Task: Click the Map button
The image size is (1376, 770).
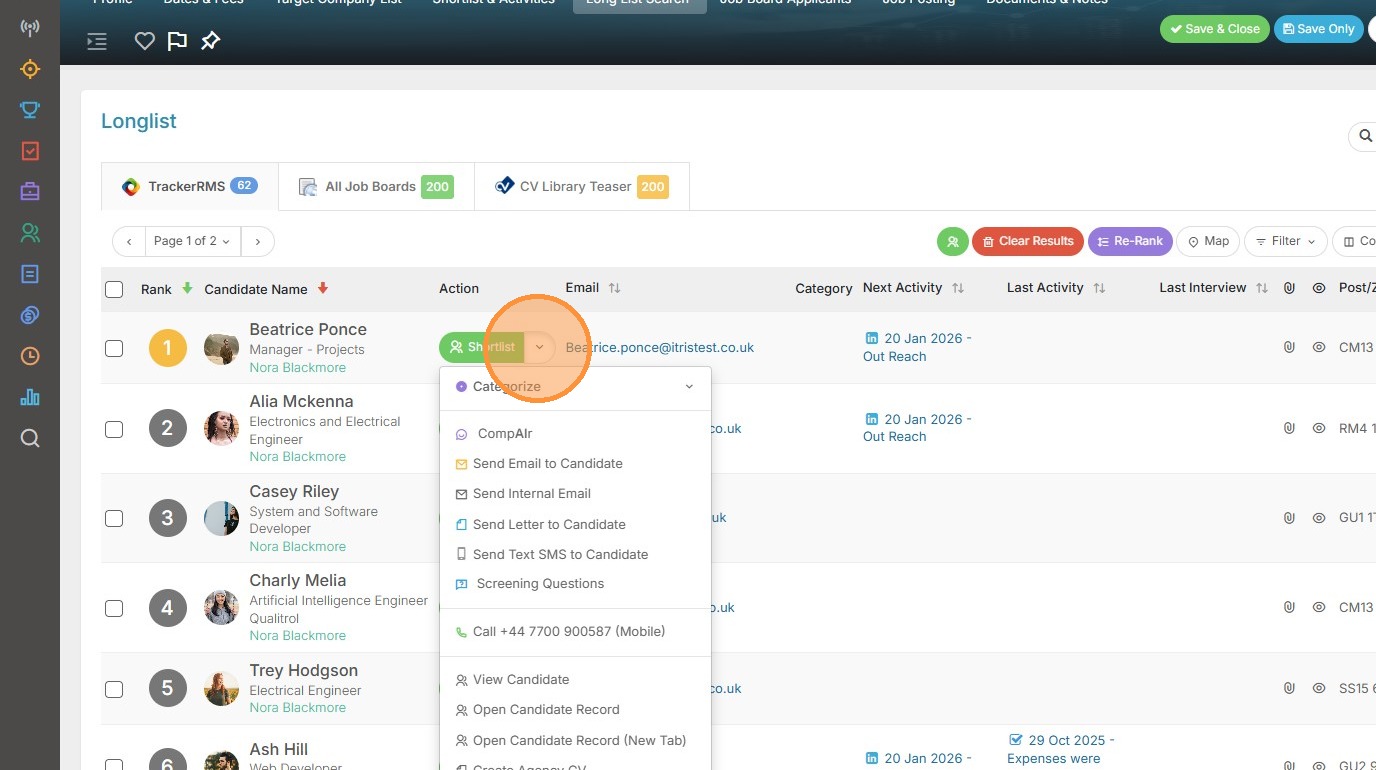Action: pos(1208,241)
